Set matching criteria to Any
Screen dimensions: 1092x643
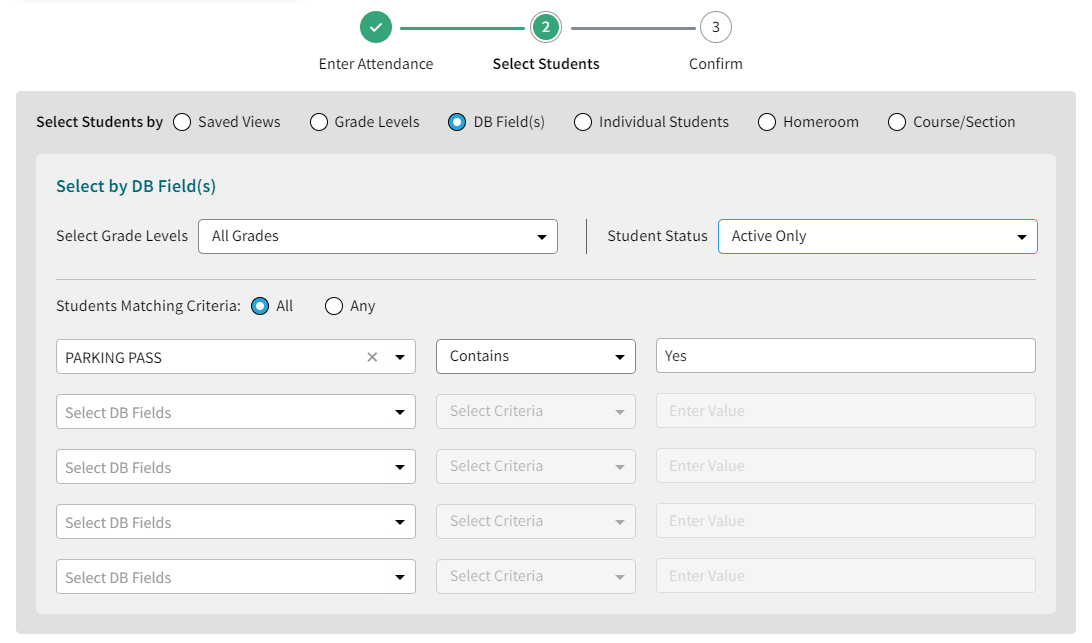coord(334,306)
